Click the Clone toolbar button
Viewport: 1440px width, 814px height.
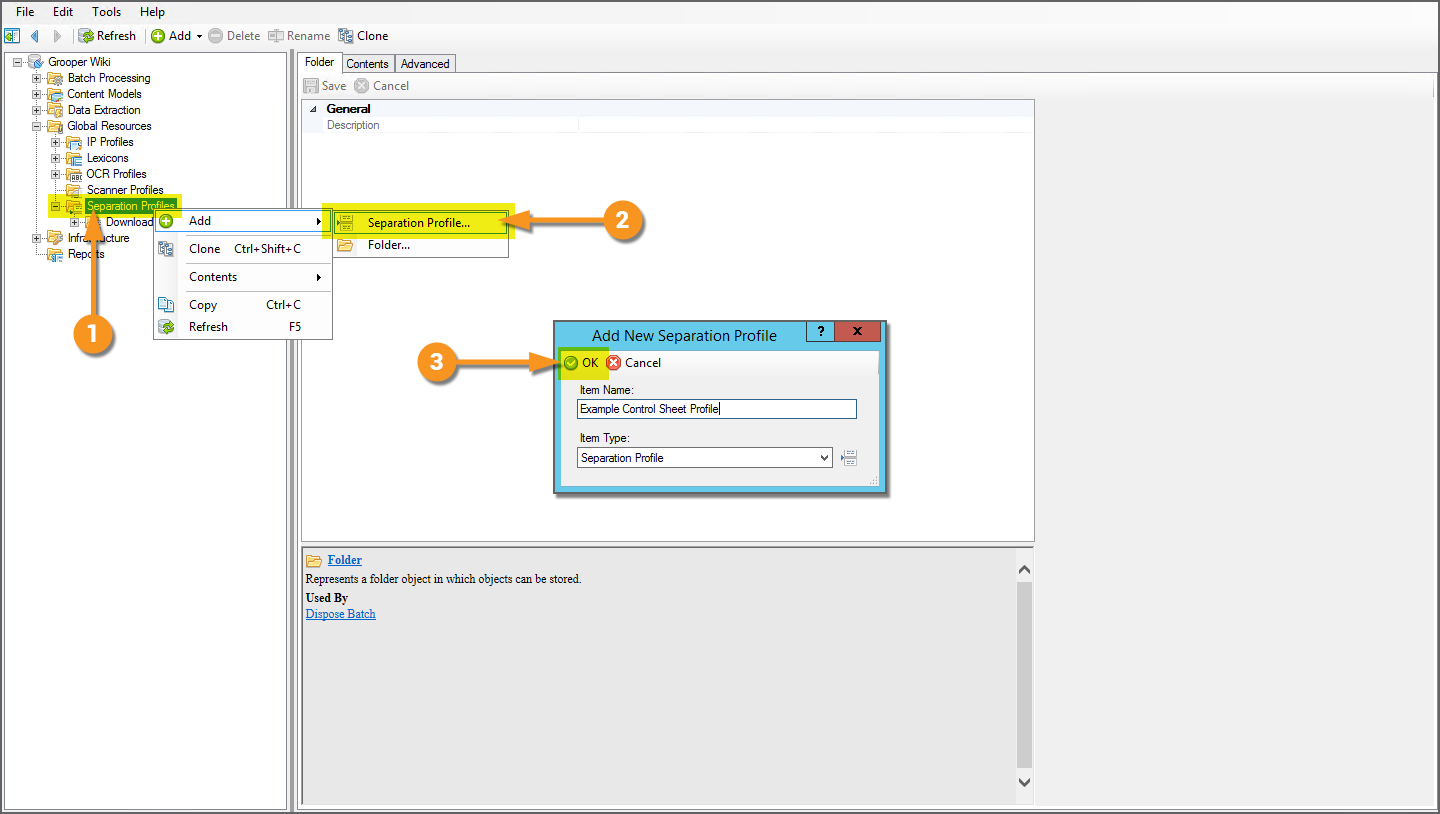pos(364,36)
